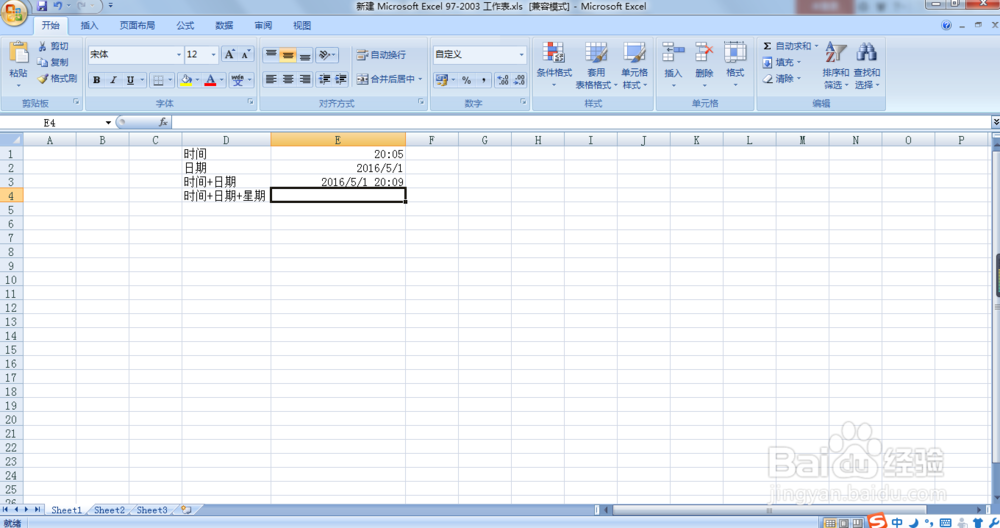Click the Undo arrow in quick access toolbar

[57, 6]
